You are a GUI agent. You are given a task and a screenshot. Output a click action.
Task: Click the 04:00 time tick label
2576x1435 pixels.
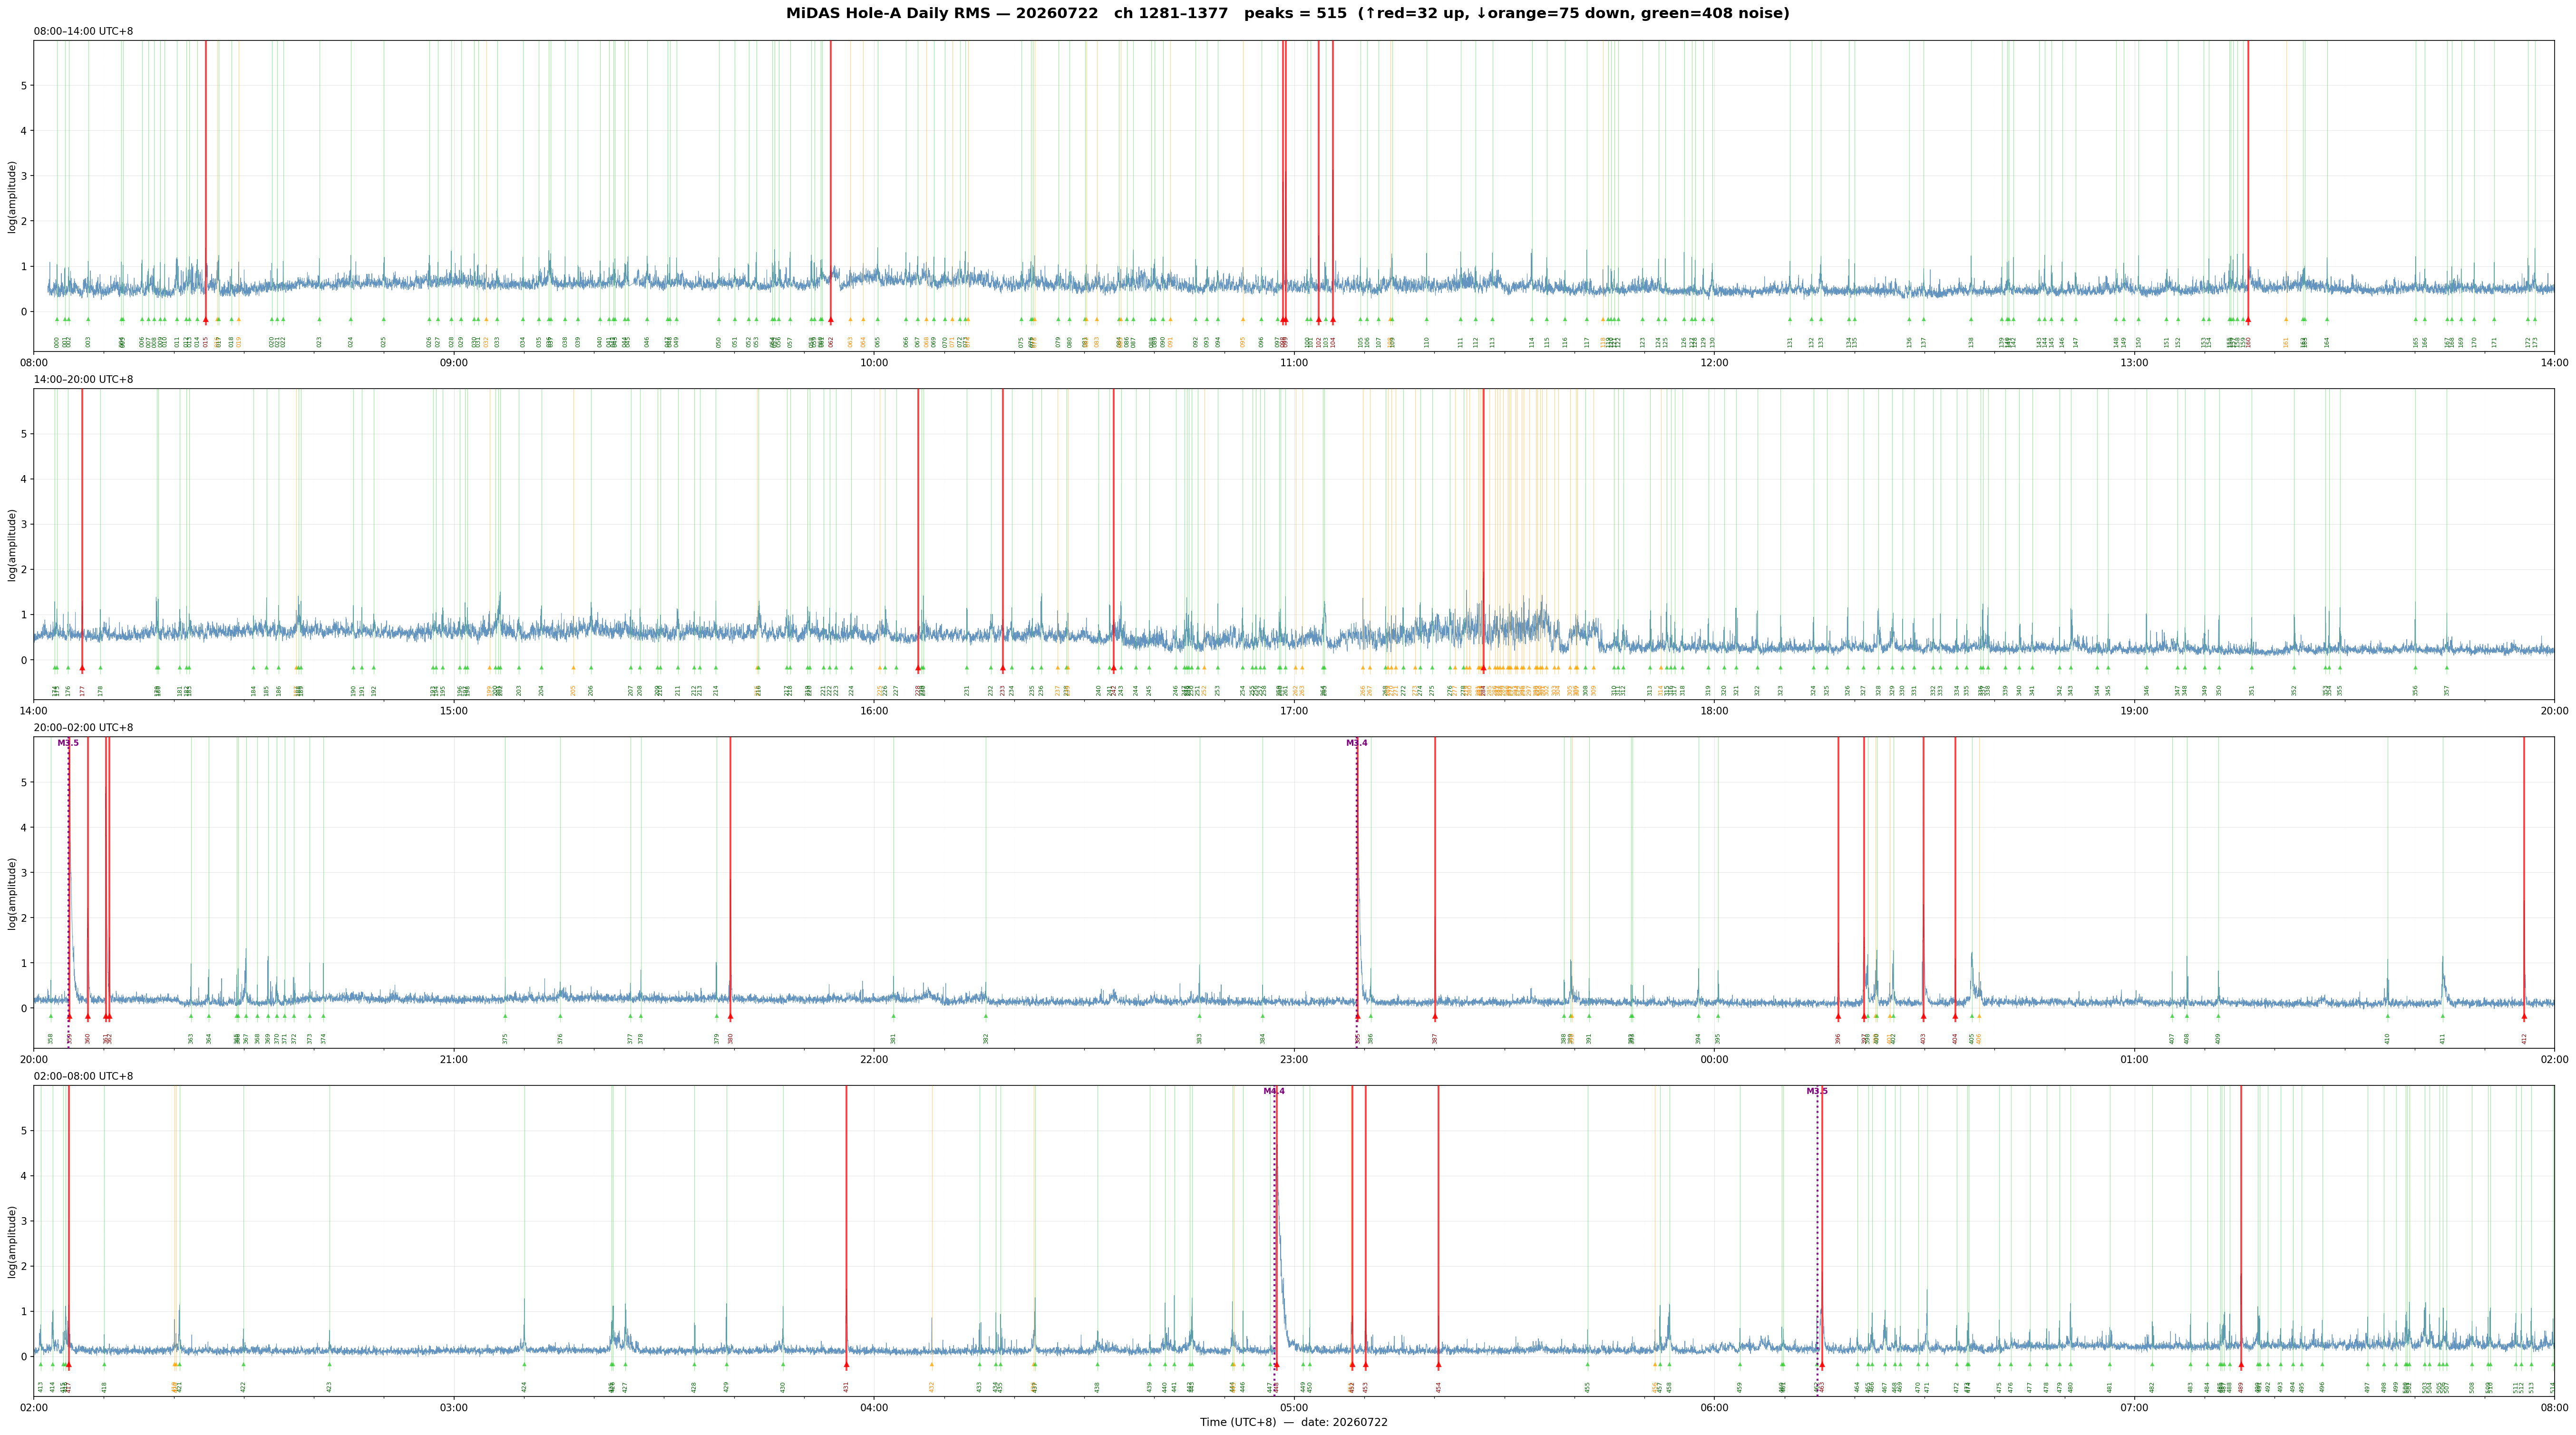point(874,1407)
